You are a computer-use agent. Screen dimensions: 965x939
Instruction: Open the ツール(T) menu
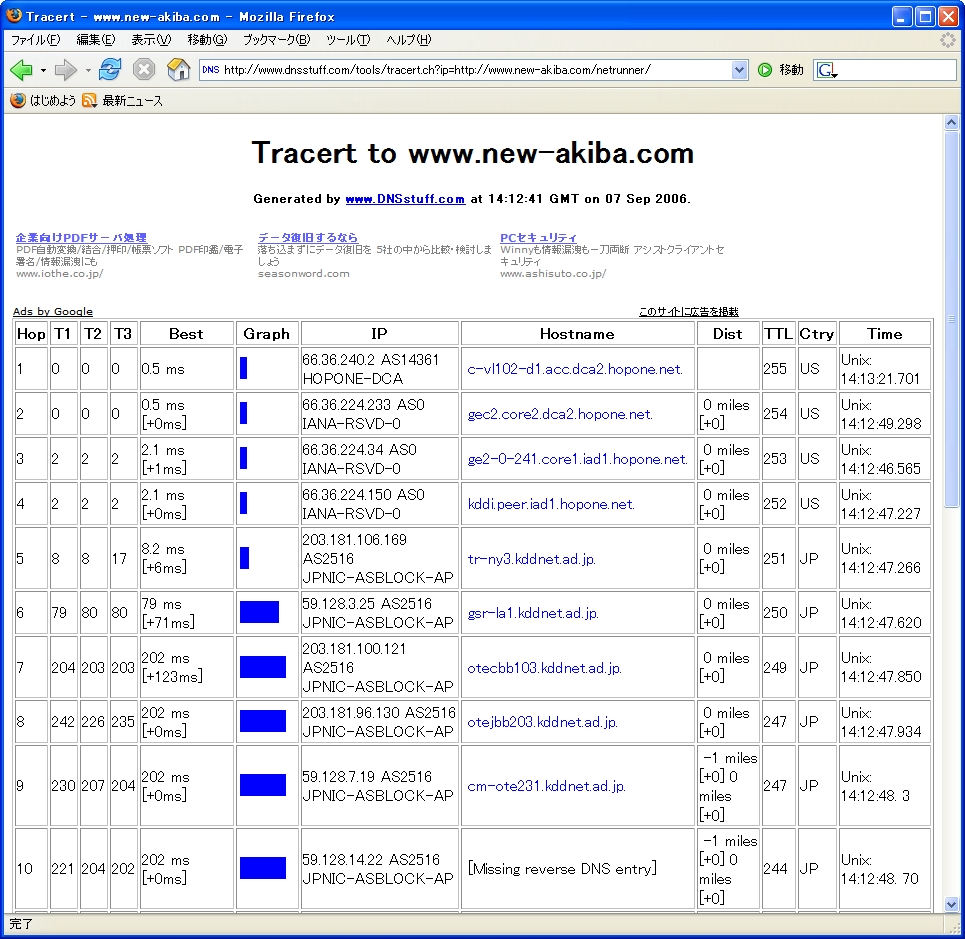tap(348, 40)
